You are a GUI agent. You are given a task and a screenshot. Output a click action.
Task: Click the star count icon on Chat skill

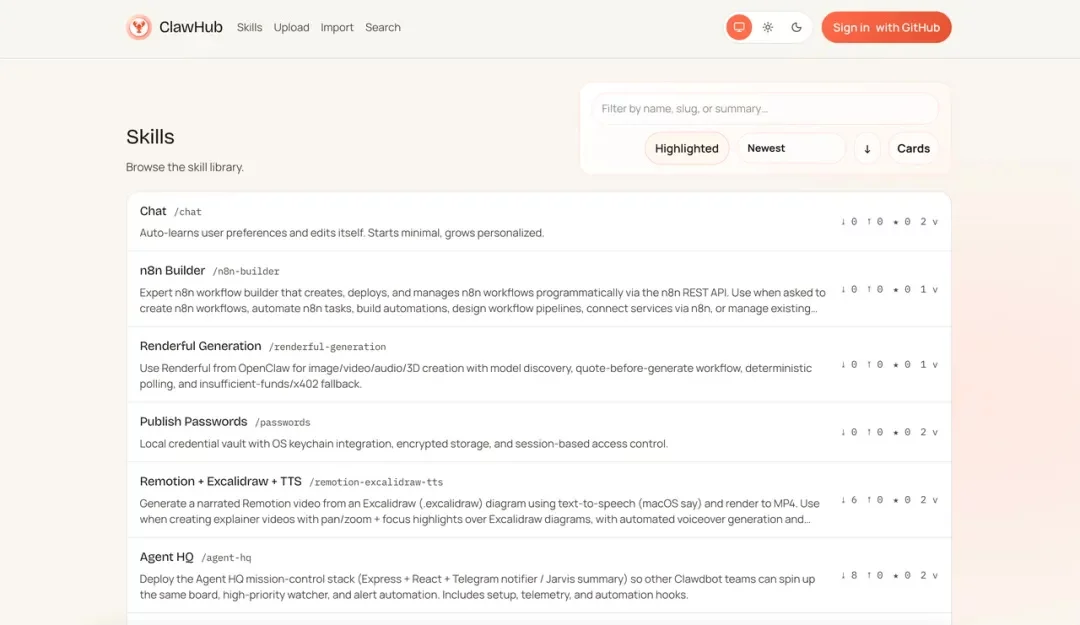click(x=896, y=222)
